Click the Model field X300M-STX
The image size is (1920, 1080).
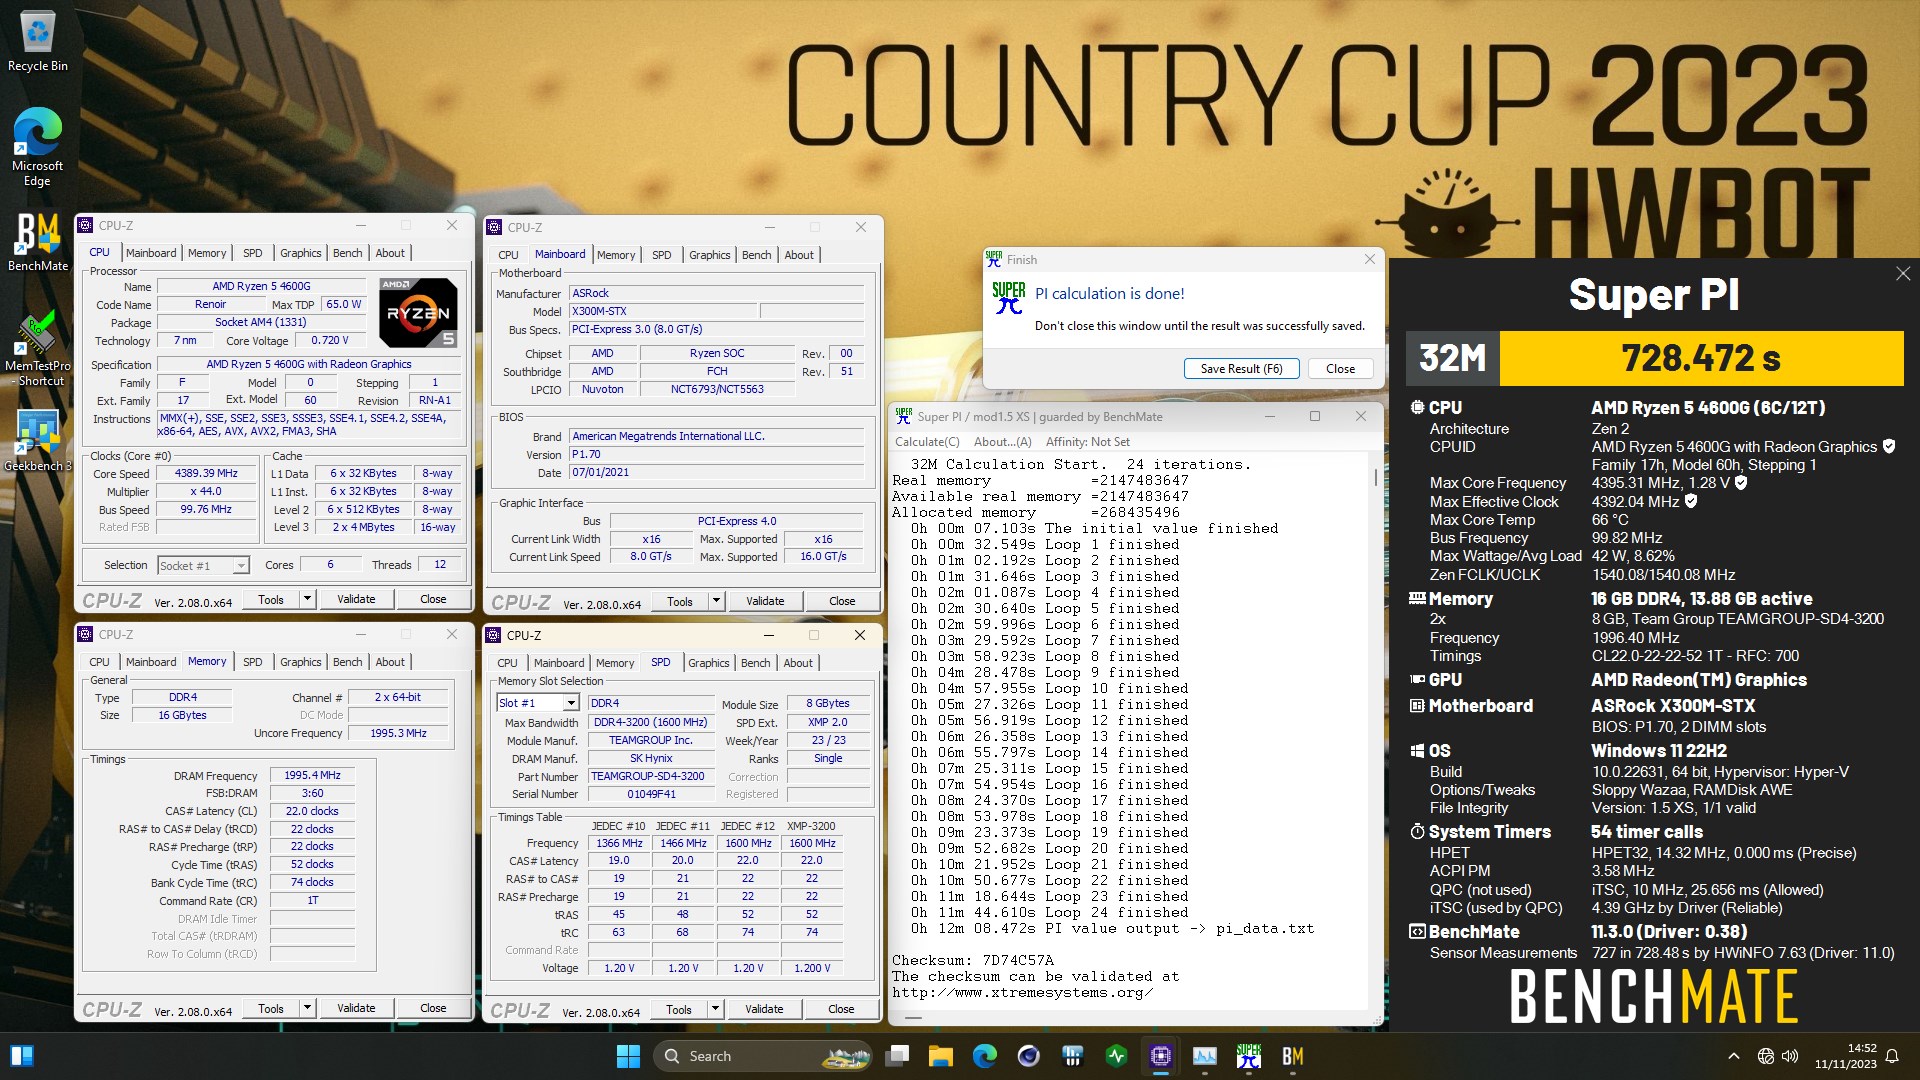pos(662,311)
